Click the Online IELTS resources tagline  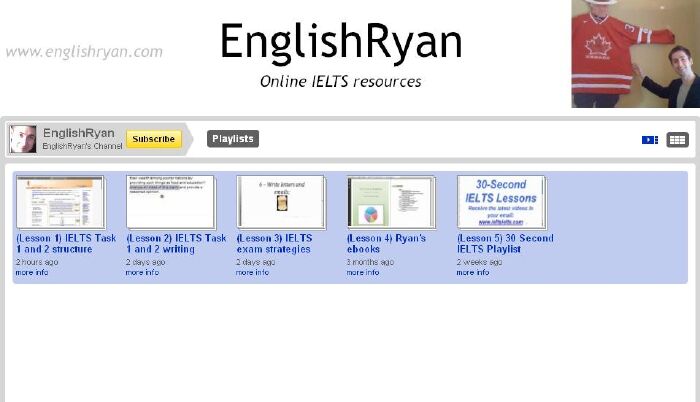341,82
